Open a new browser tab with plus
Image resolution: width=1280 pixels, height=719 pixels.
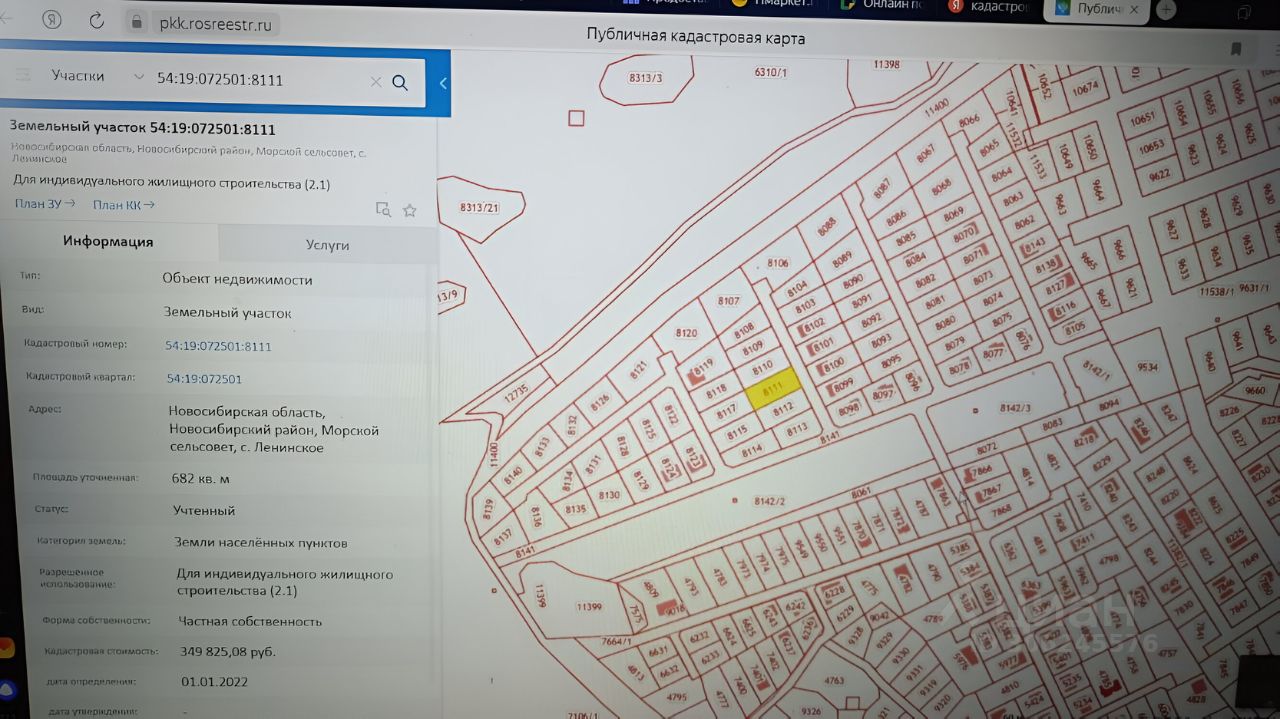pos(1165,10)
